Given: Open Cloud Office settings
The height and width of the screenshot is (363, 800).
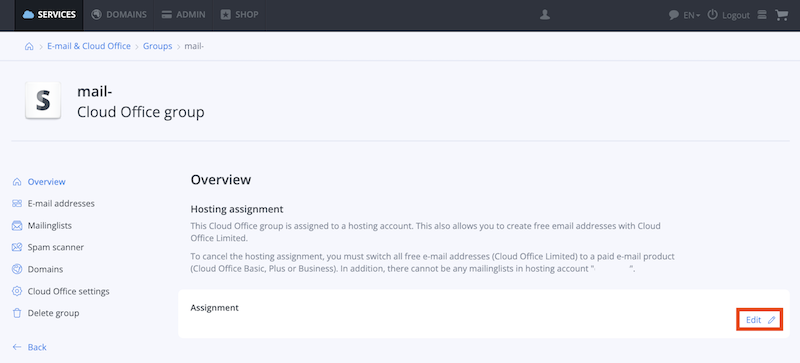Looking at the screenshot, I should point(68,292).
